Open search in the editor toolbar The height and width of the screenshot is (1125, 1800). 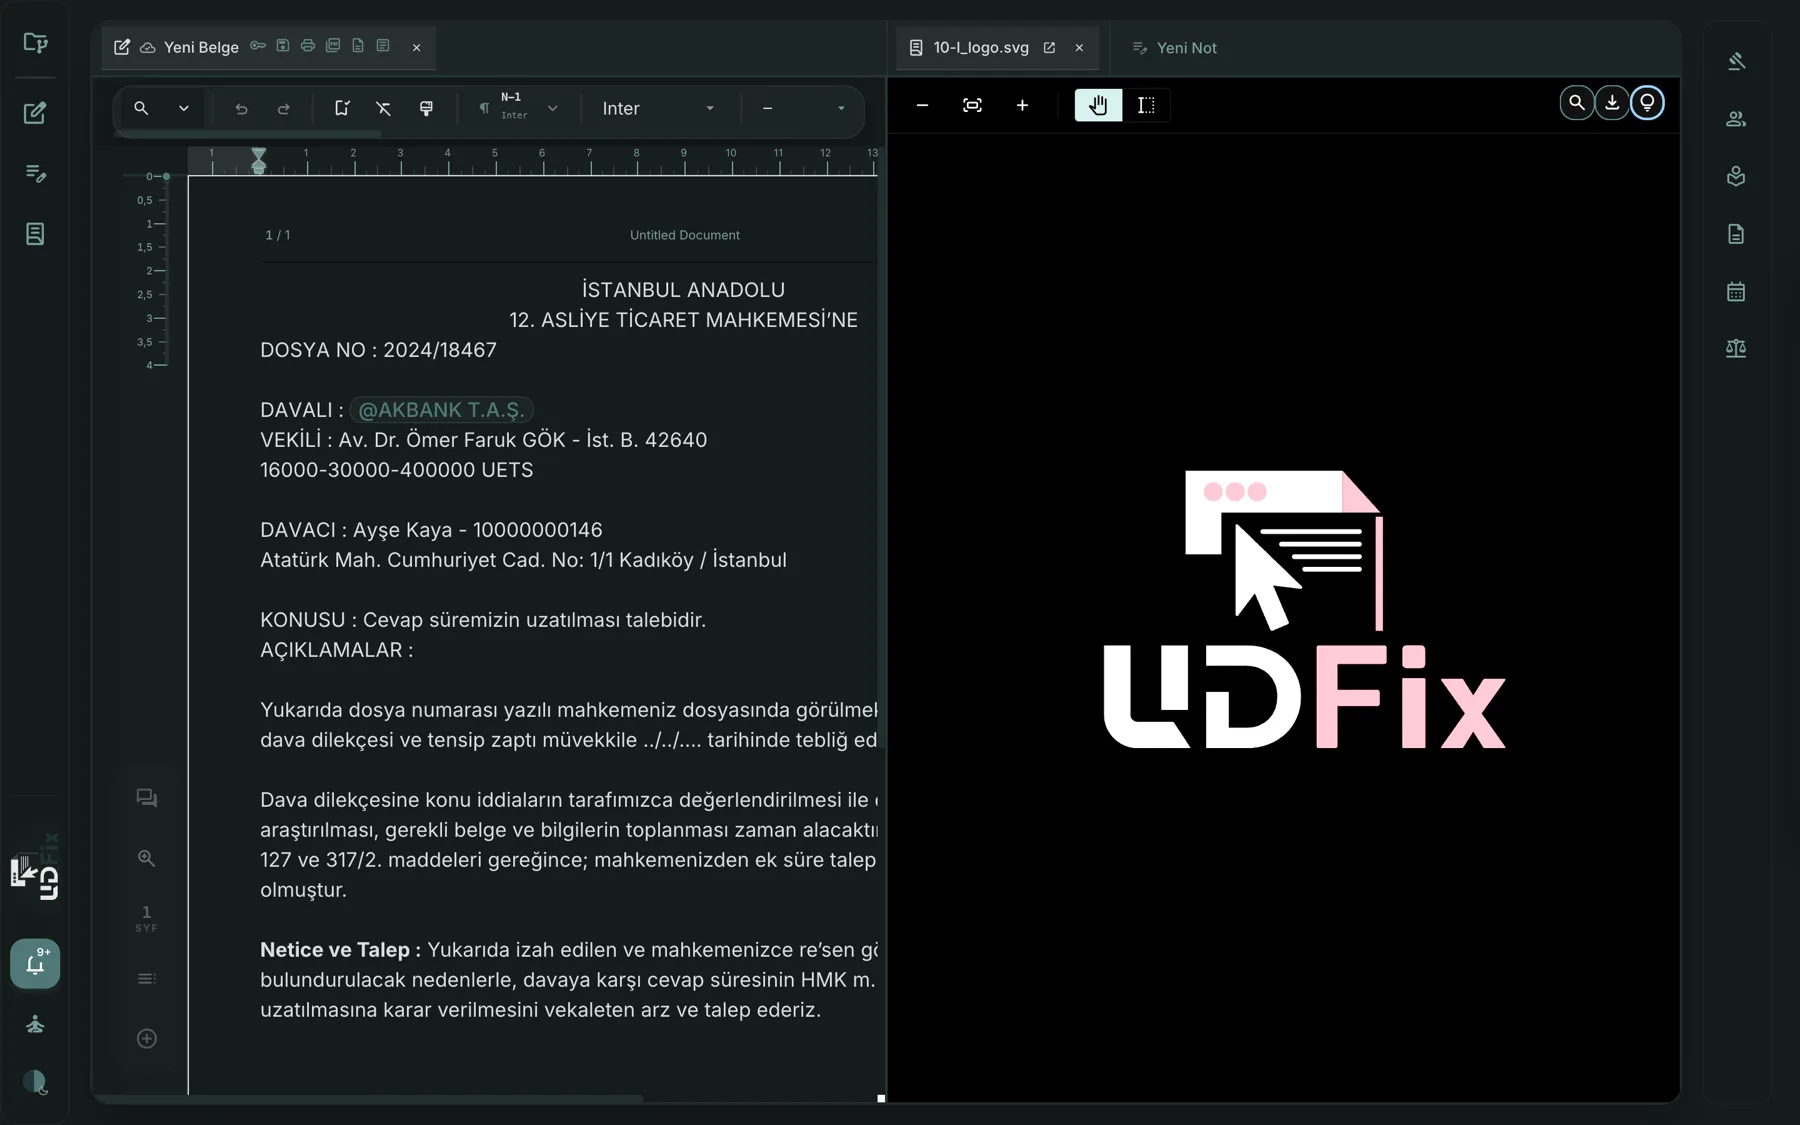pos(141,108)
